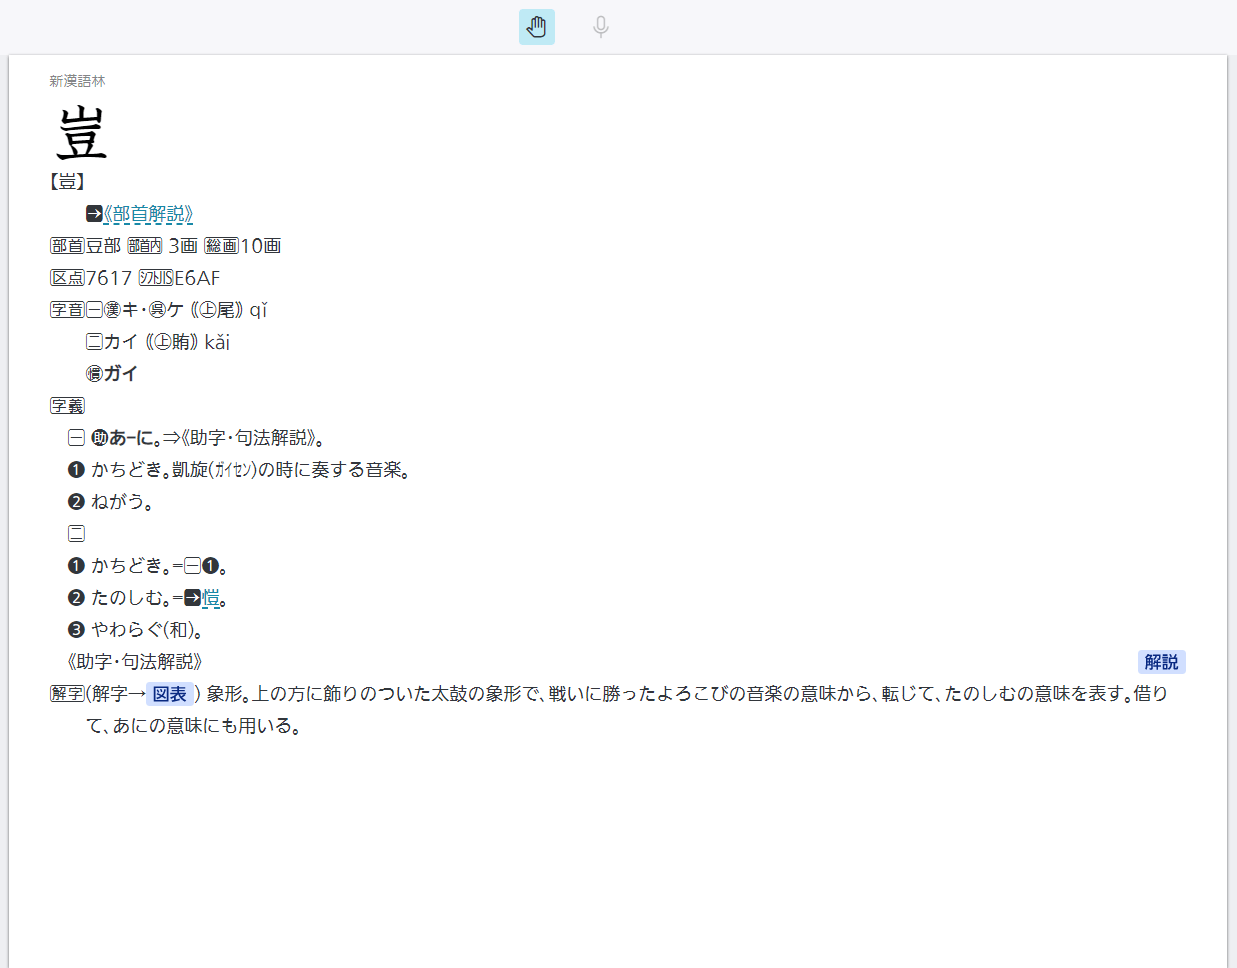The width and height of the screenshot is (1237, 968).
Task: Click the 字音 reading label badge
Action: (67, 309)
